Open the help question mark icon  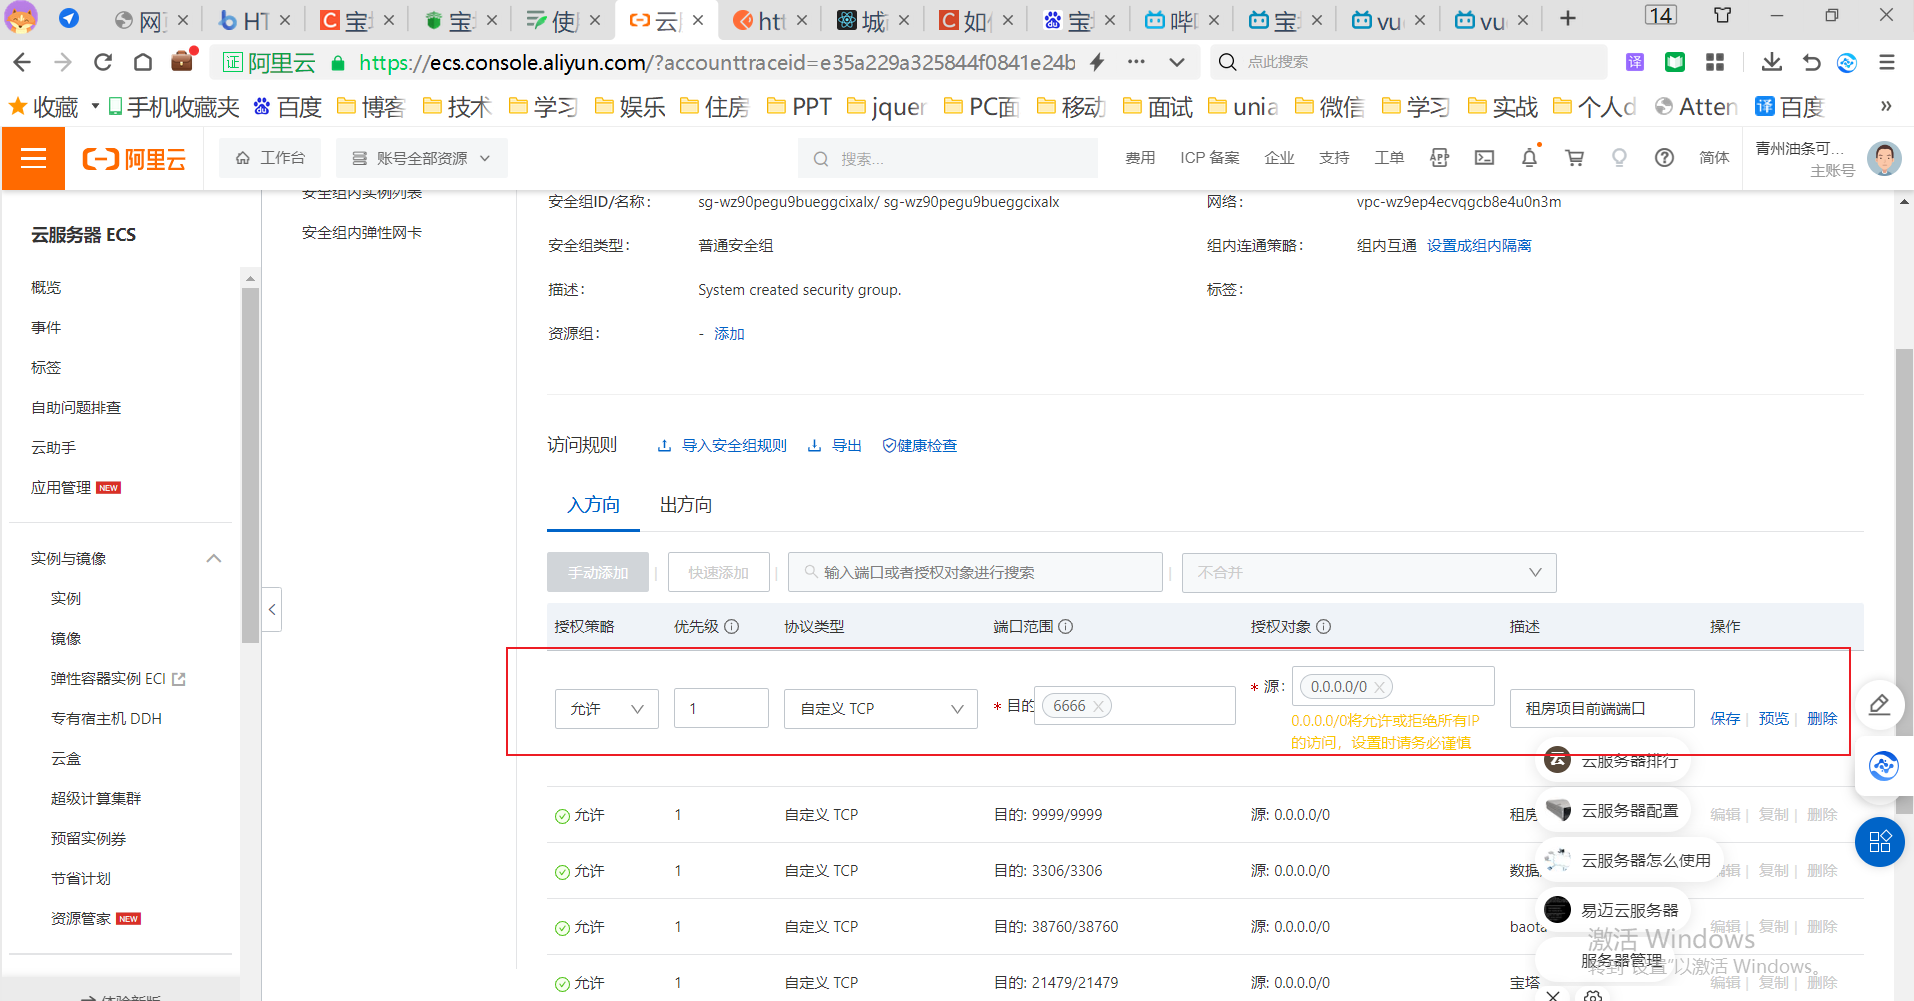click(1664, 158)
